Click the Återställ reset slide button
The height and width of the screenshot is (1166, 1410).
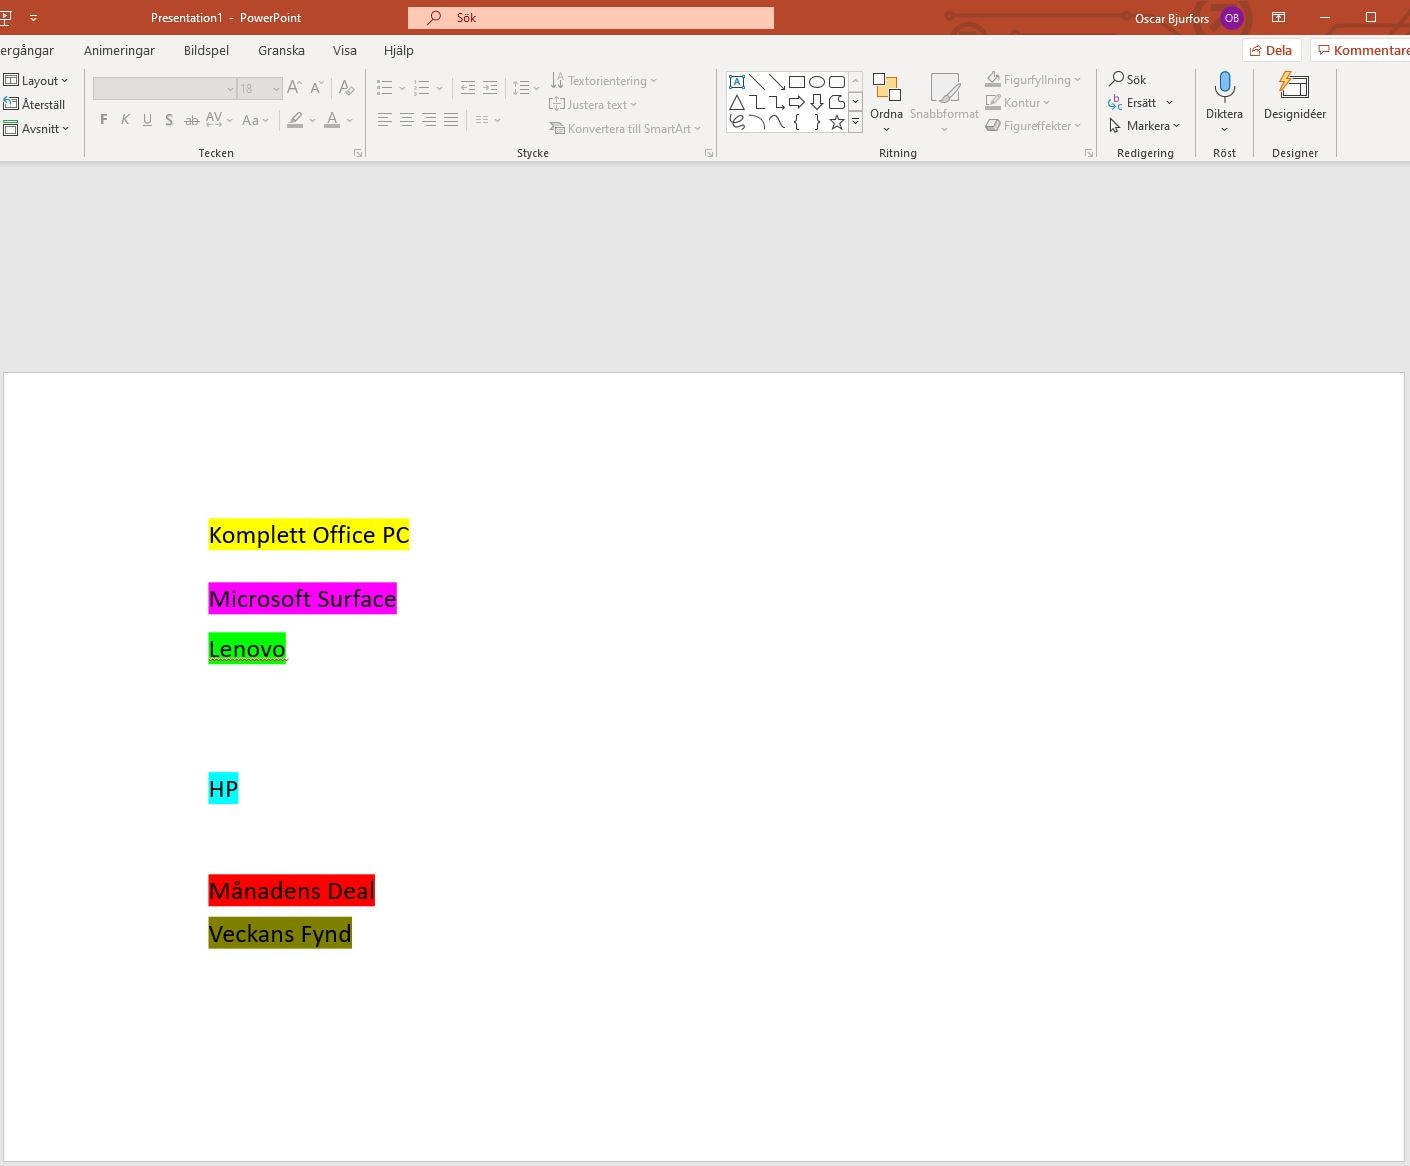35,105
